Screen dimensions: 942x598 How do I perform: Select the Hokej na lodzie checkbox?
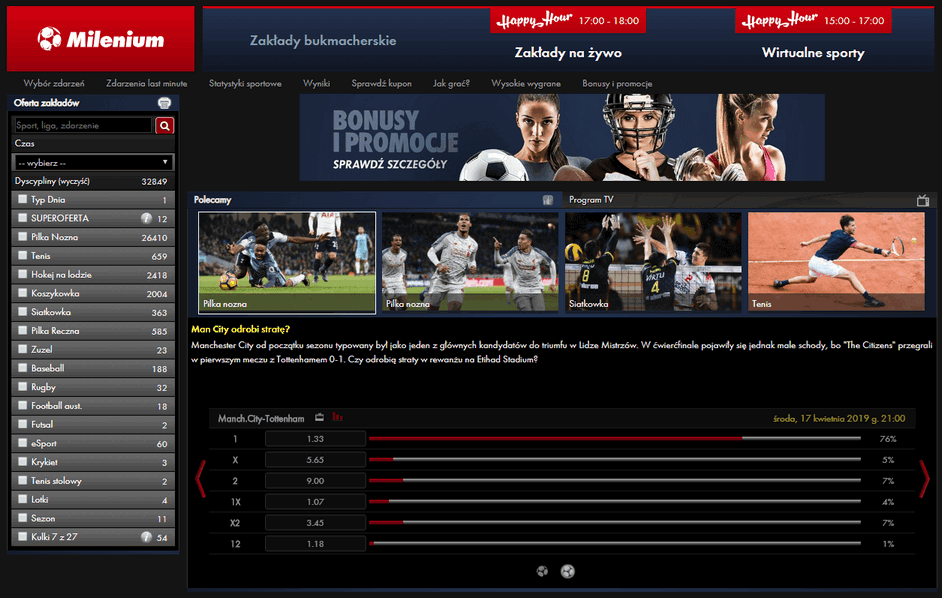point(23,275)
